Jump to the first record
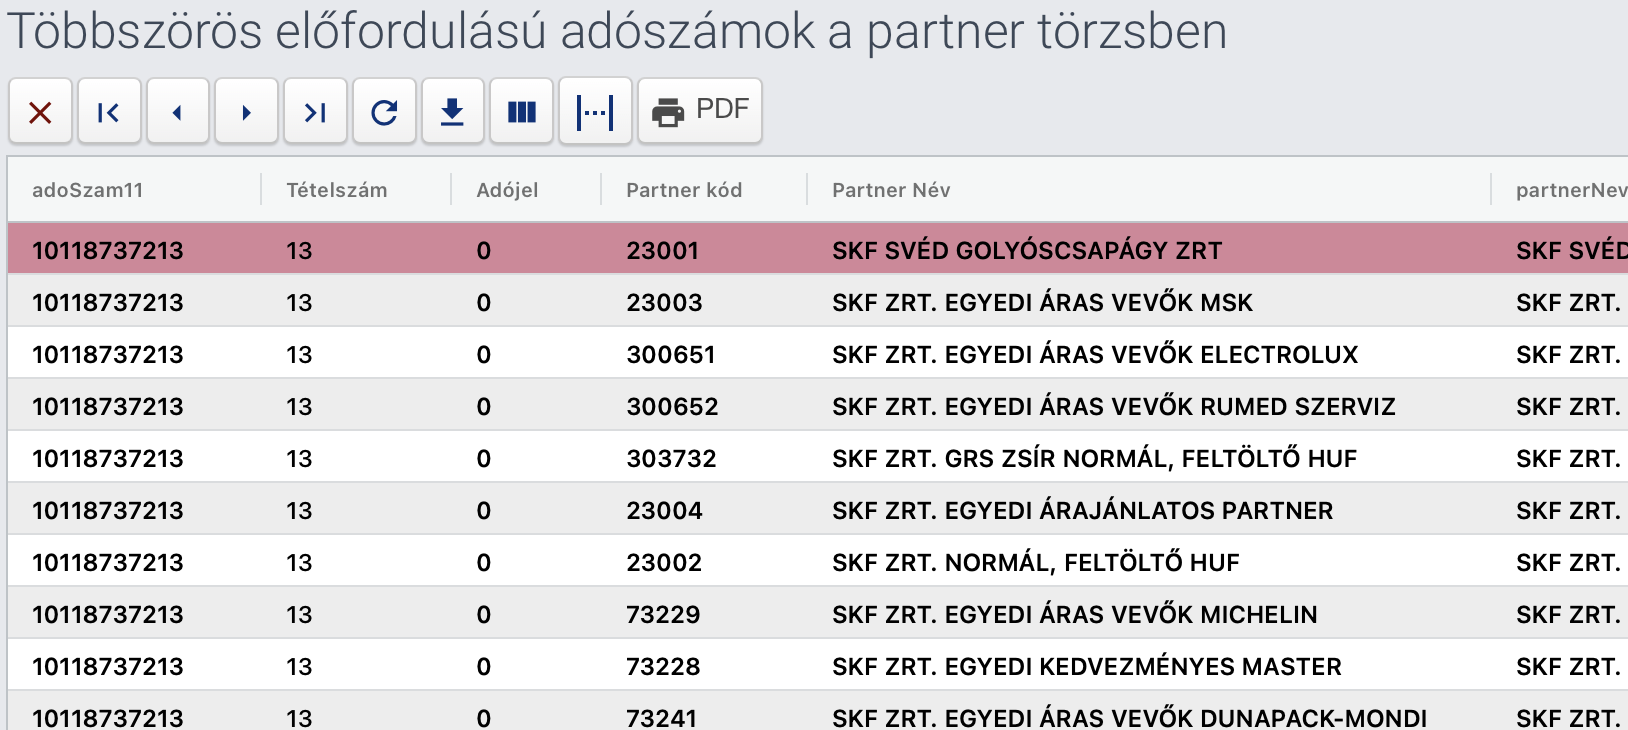 [109, 112]
